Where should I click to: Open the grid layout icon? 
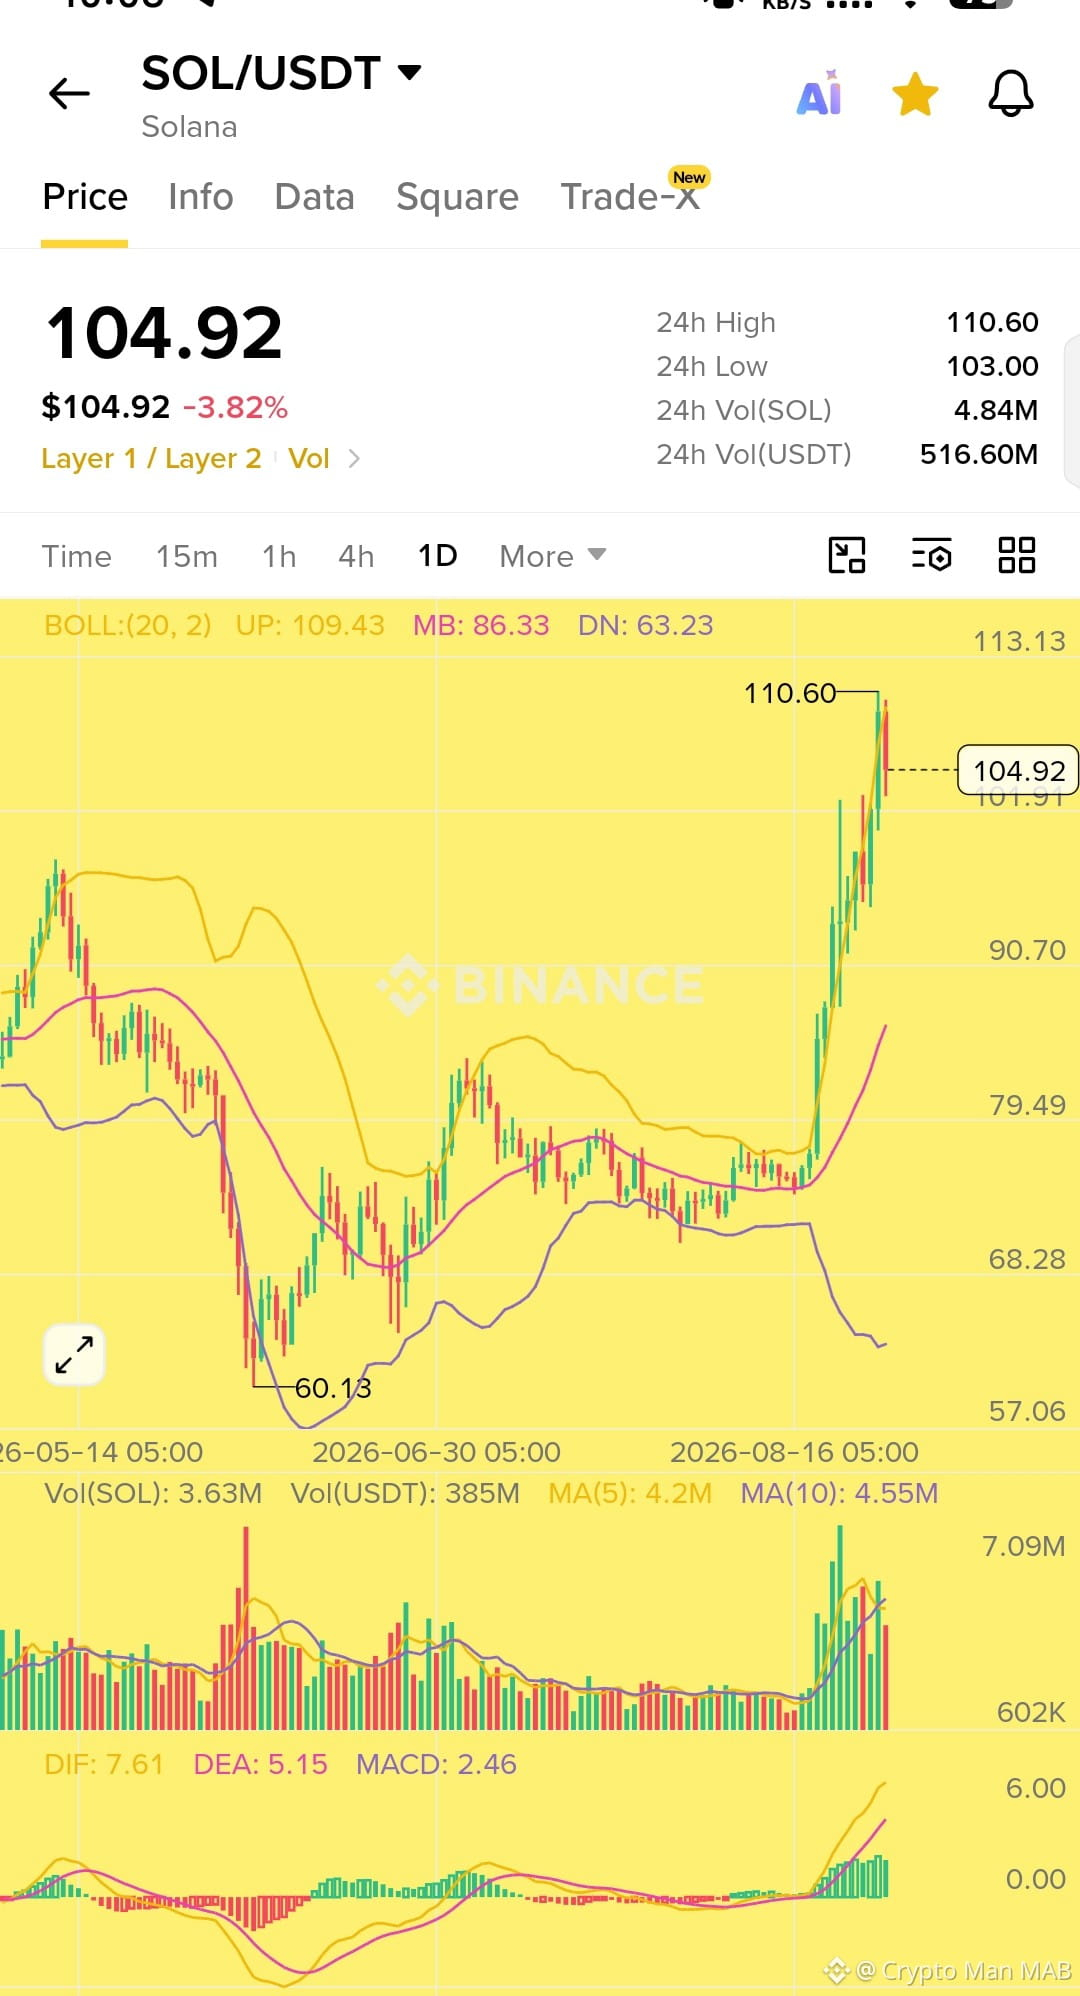tap(1017, 555)
